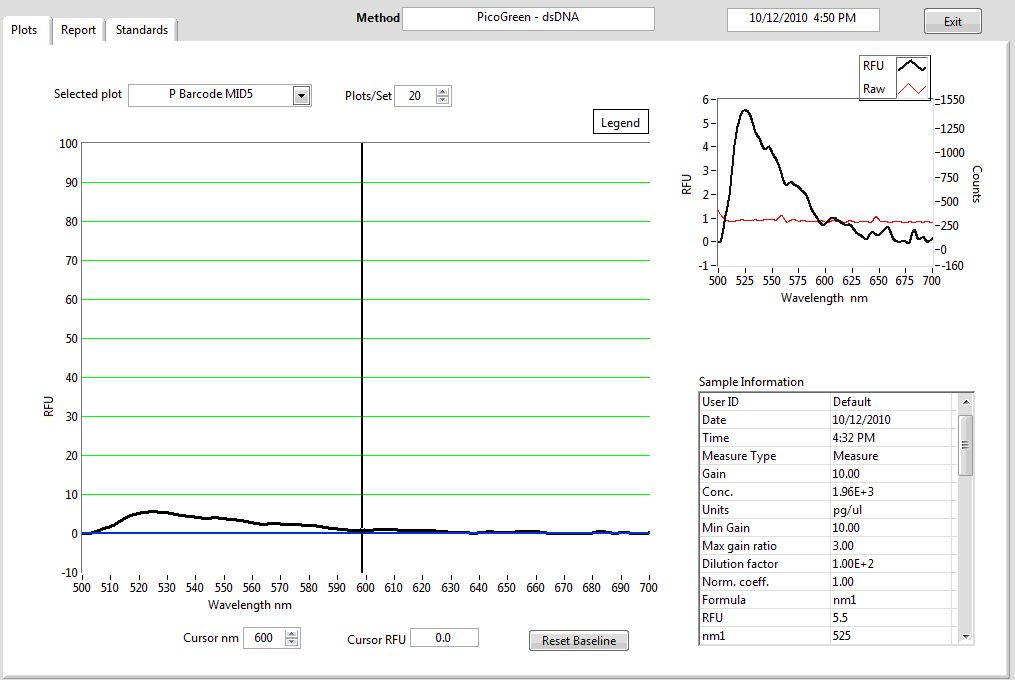Select the Formula value nm1
Viewport: 1015px width, 680px height.
coord(844,600)
